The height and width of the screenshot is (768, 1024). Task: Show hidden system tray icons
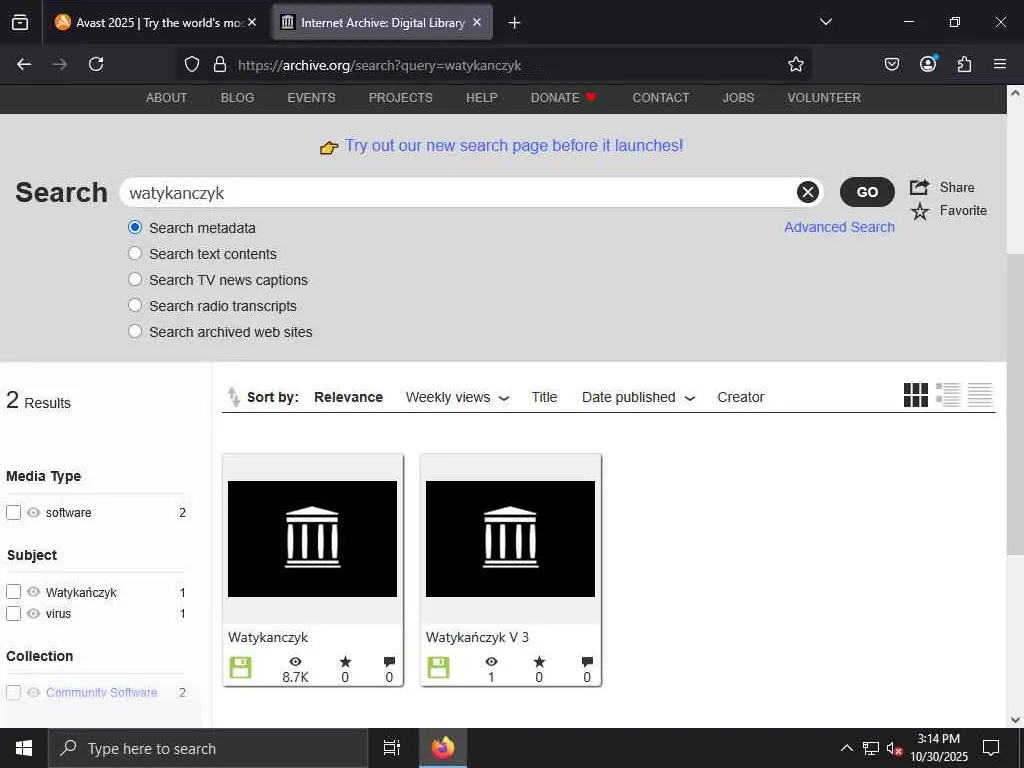[846, 748]
